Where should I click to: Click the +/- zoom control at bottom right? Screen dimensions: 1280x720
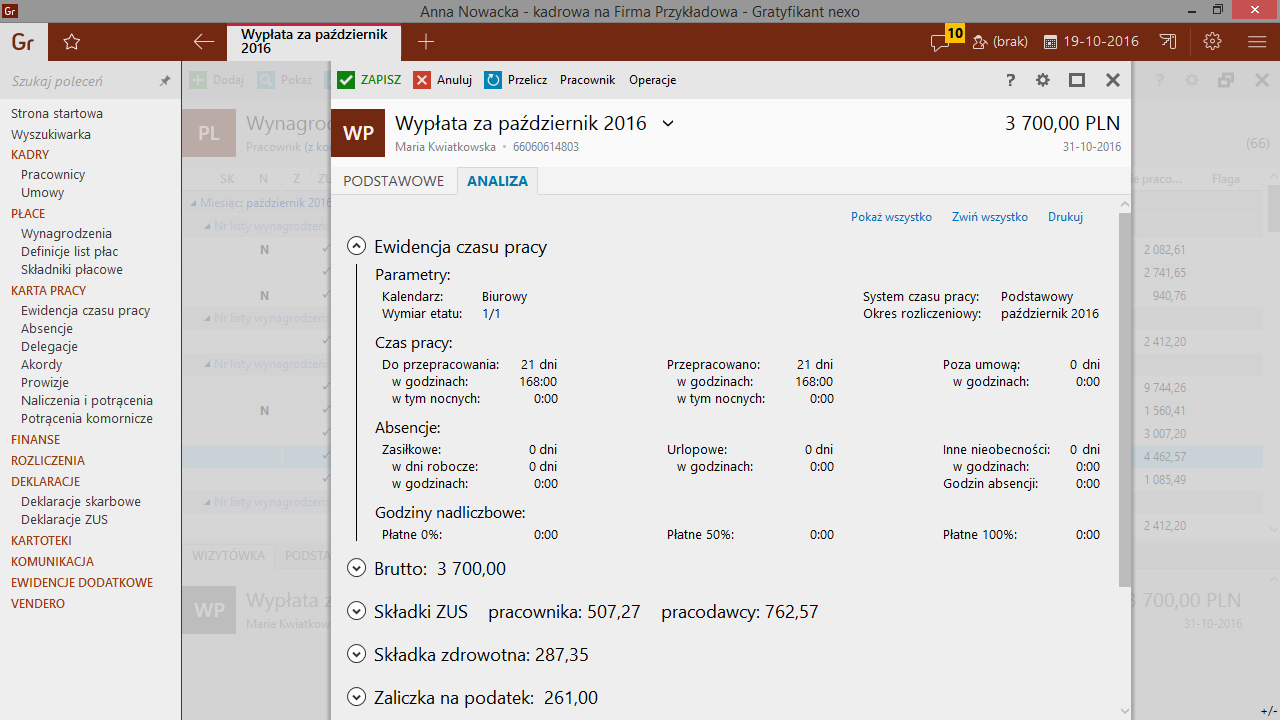point(1269,711)
